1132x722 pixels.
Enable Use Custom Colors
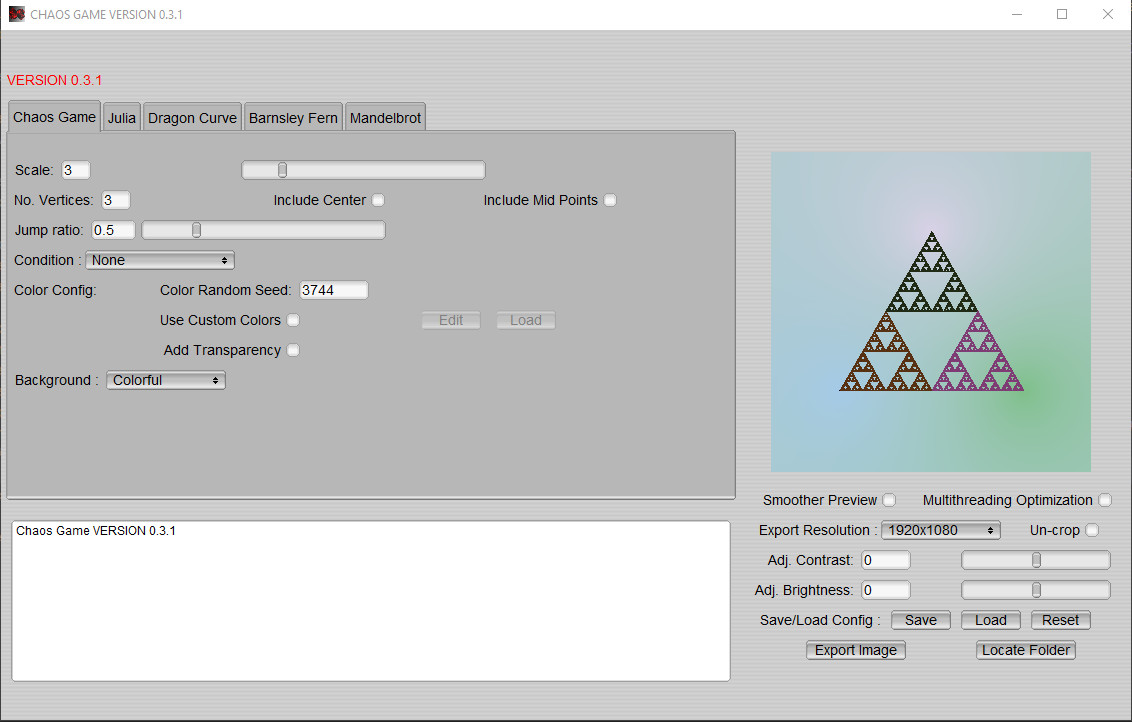293,320
